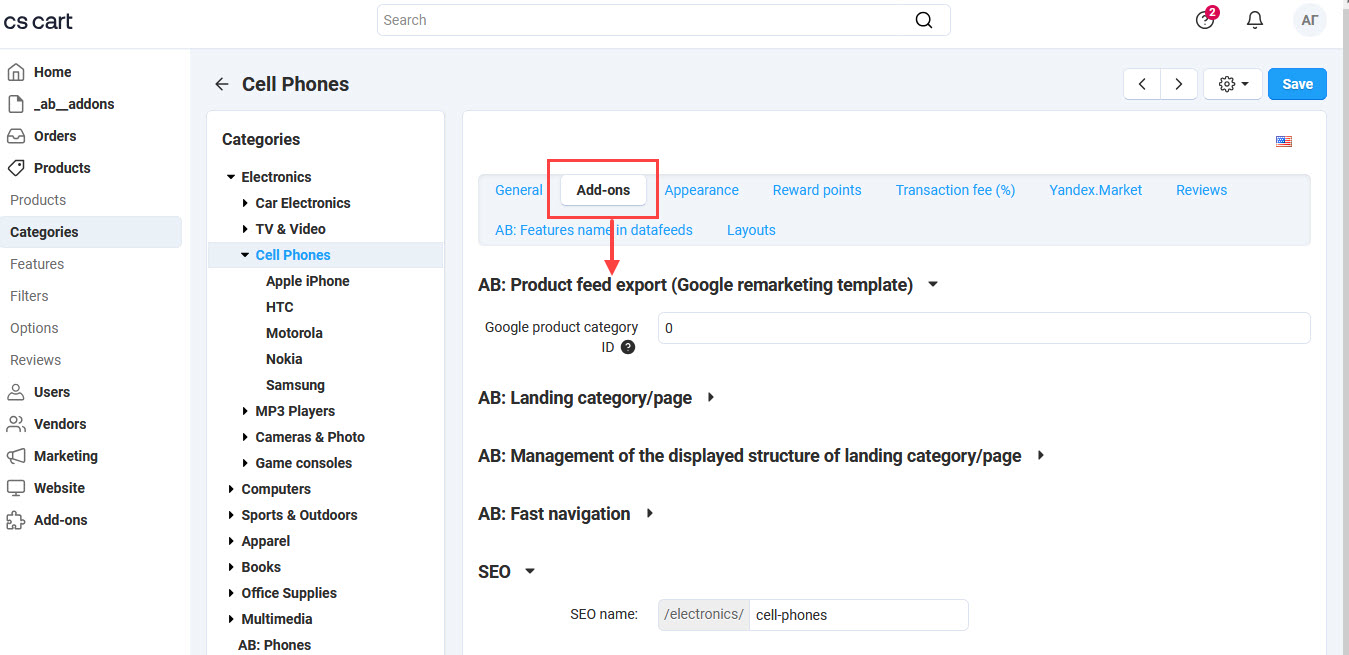Switch to the Appearance tab
1349x655 pixels.
pos(701,190)
